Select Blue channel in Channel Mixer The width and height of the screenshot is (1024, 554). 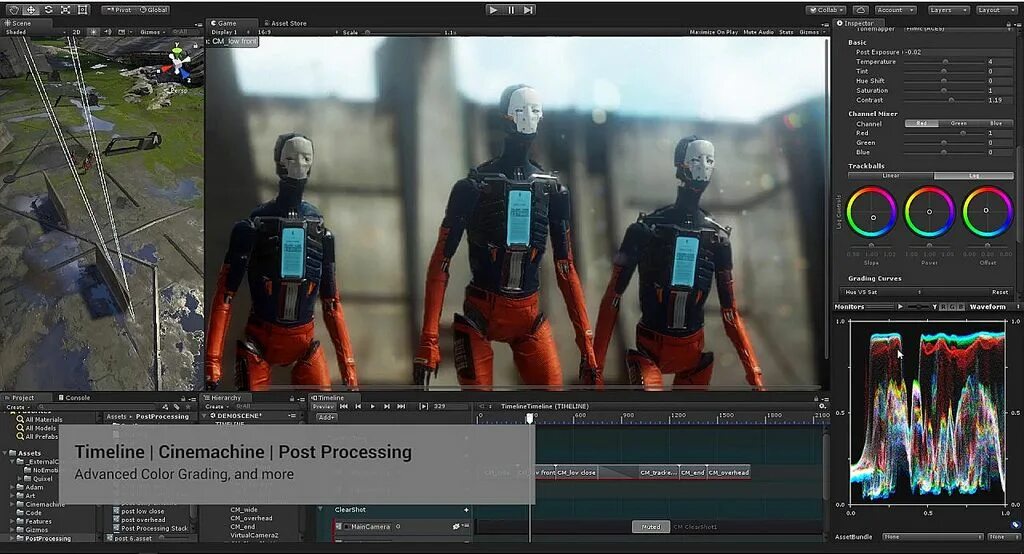996,123
